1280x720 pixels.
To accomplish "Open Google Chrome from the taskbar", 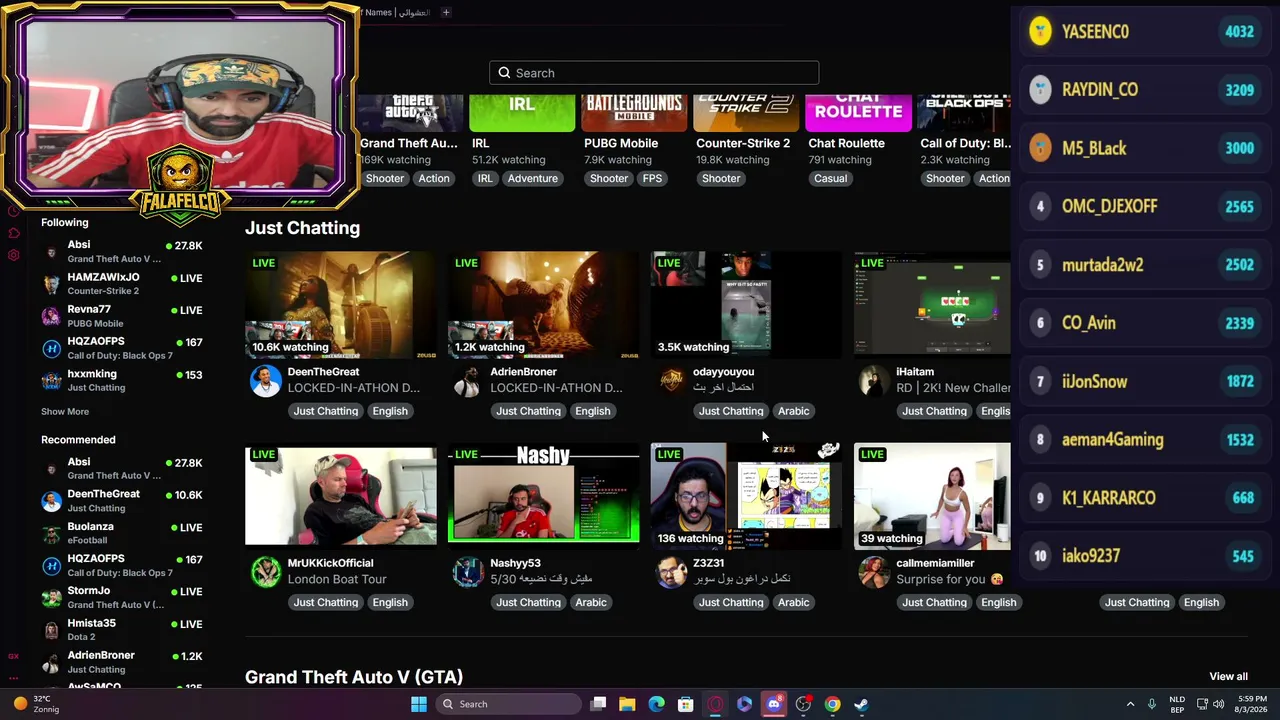I will (x=832, y=704).
